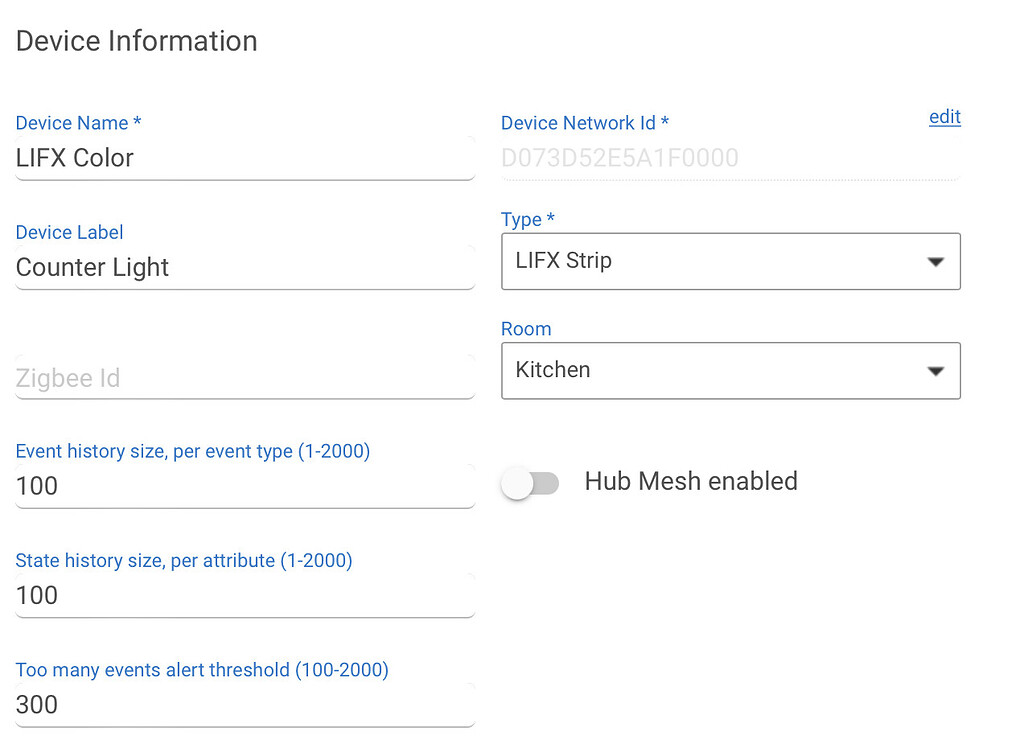
Task: Click the edit link for Device Network Id
Action: coord(945,118)
